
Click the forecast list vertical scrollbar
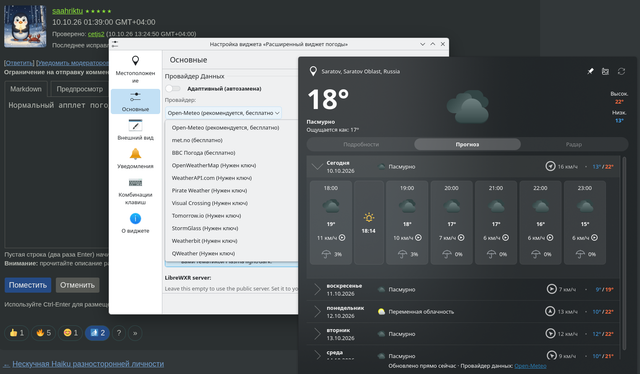624,253
